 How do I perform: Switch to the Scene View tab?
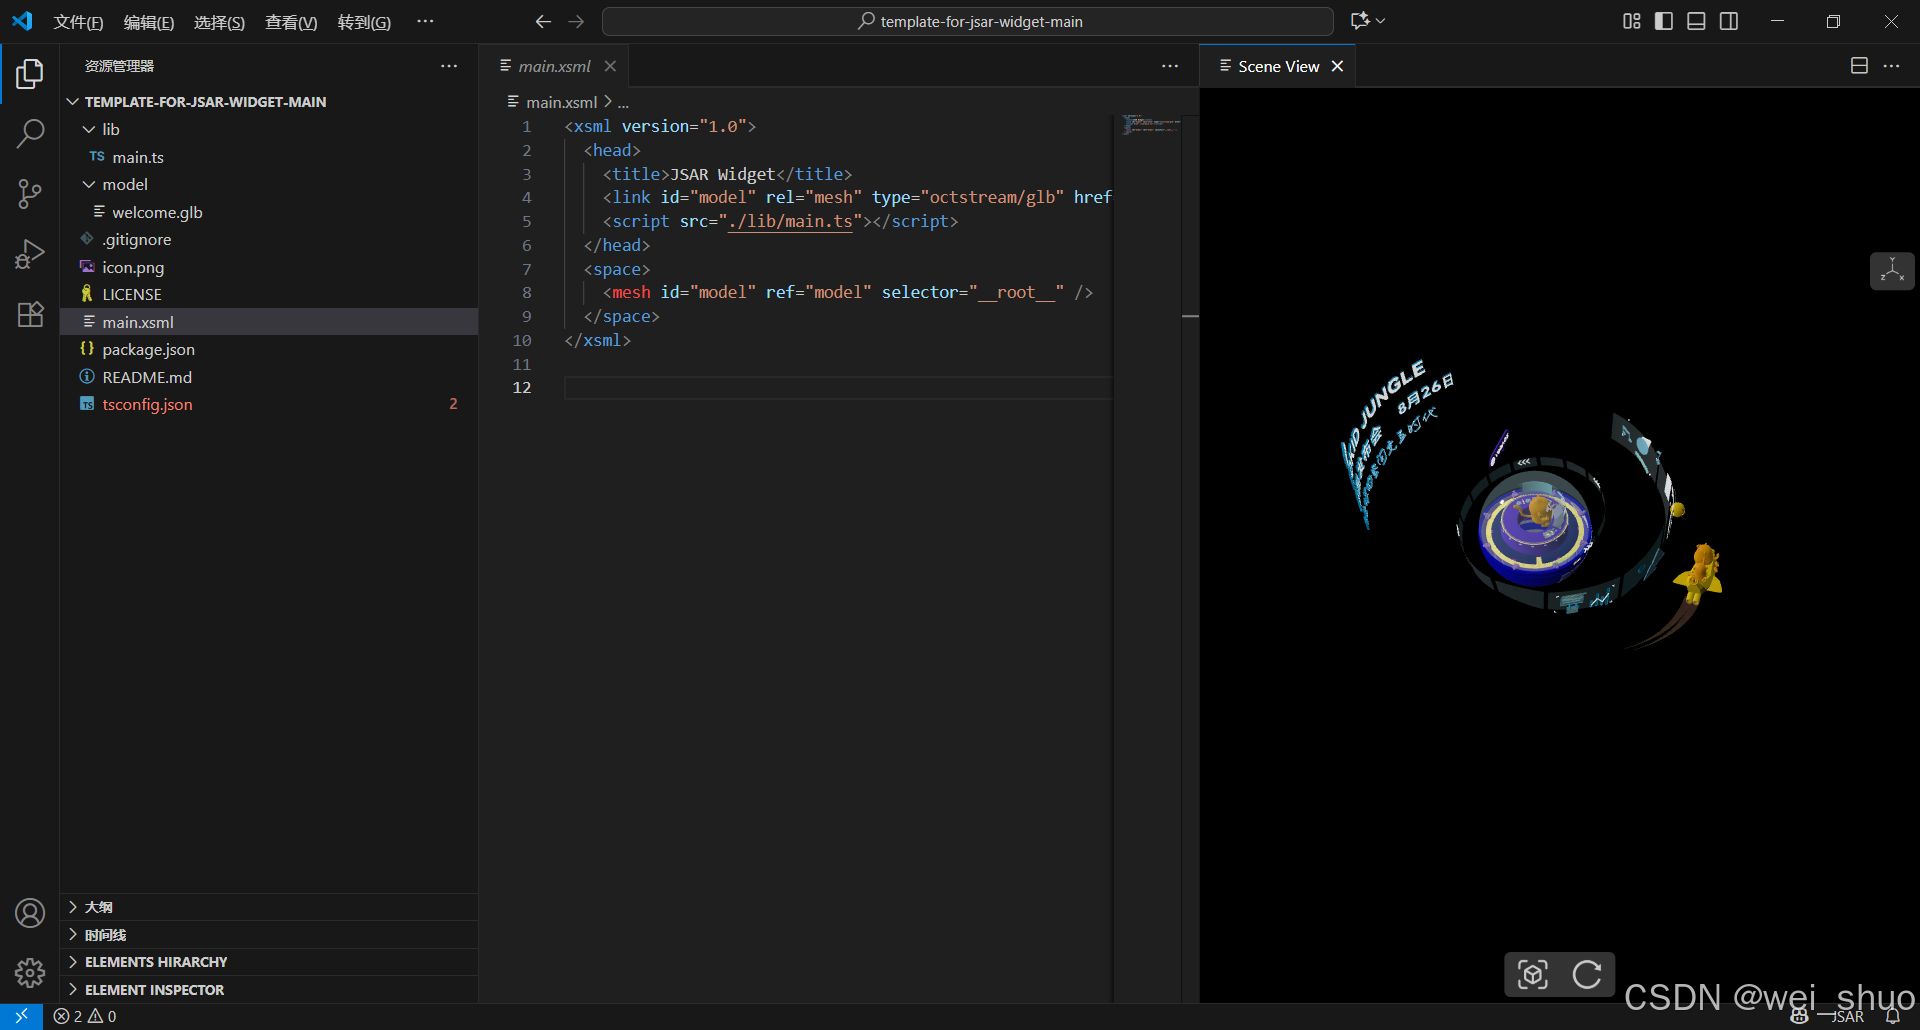(1278, 66)
